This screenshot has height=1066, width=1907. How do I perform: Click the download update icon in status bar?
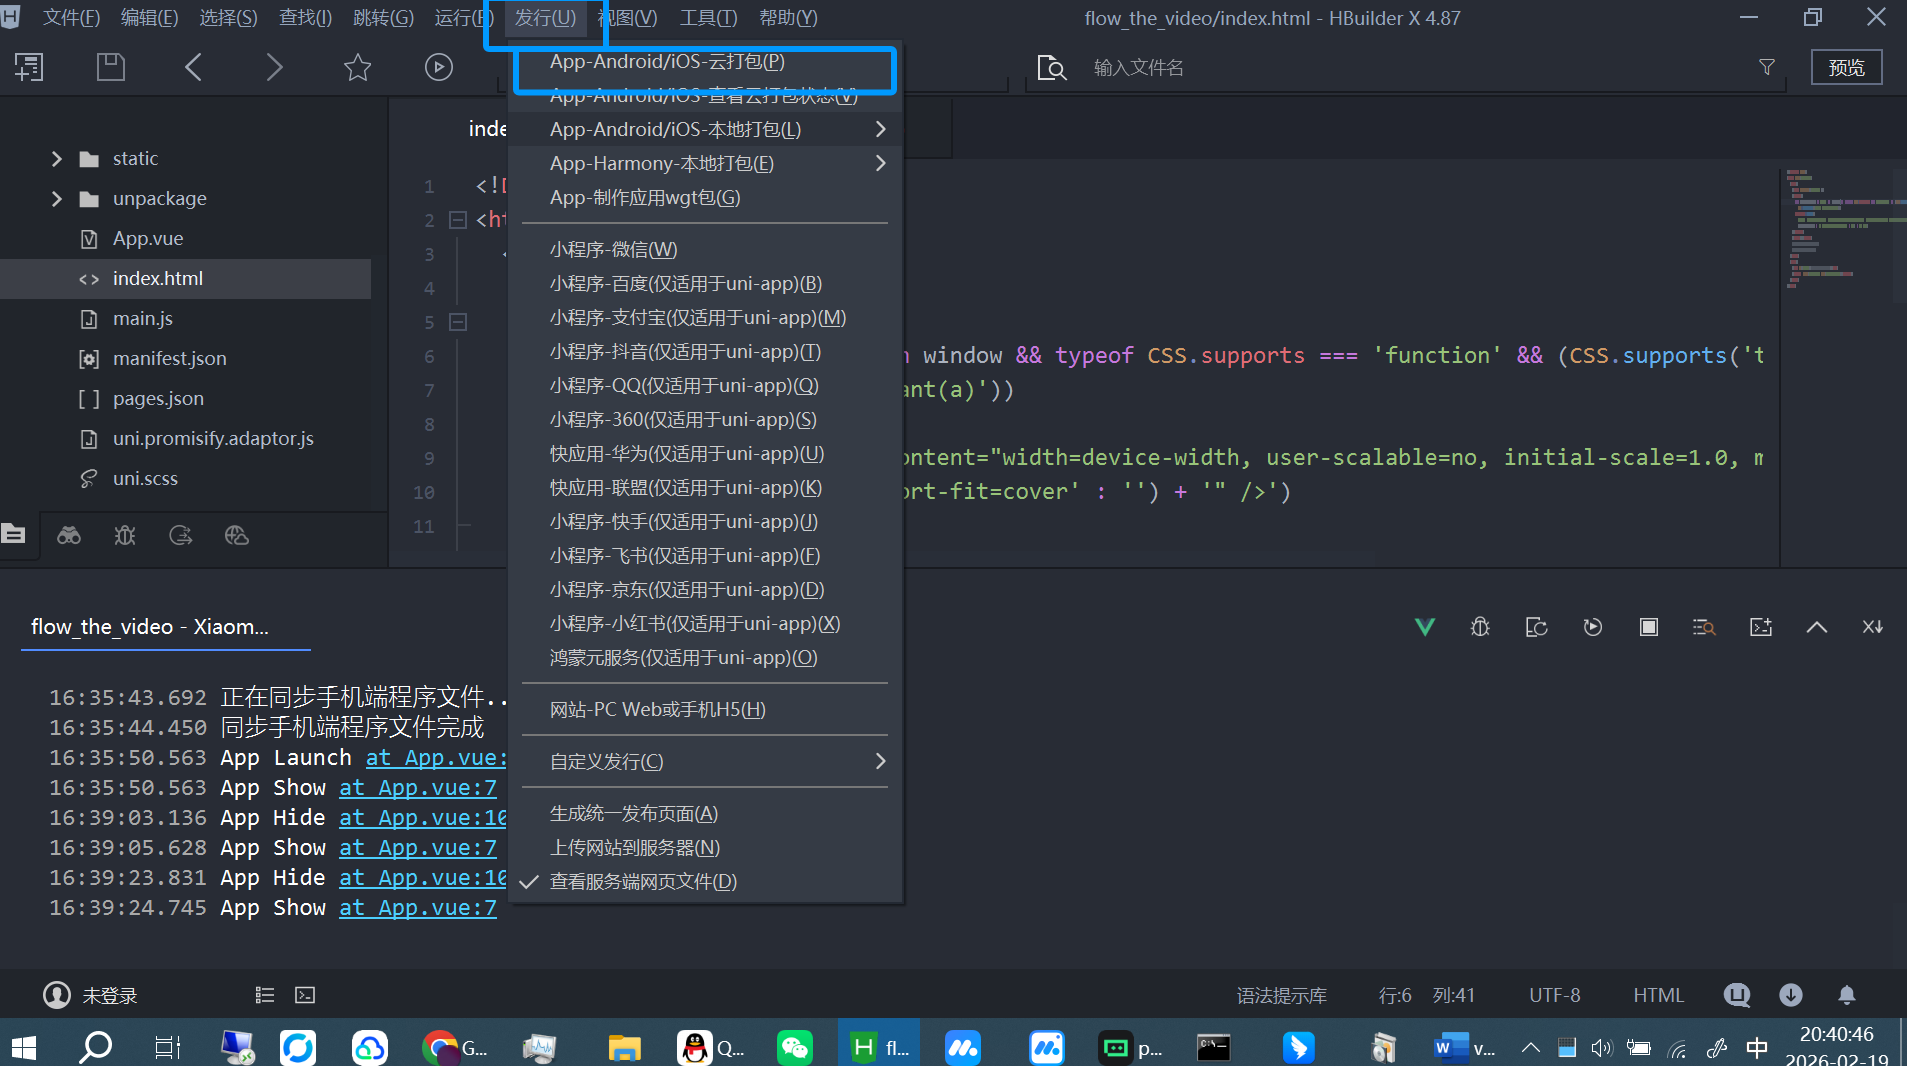coord(1791,995)
